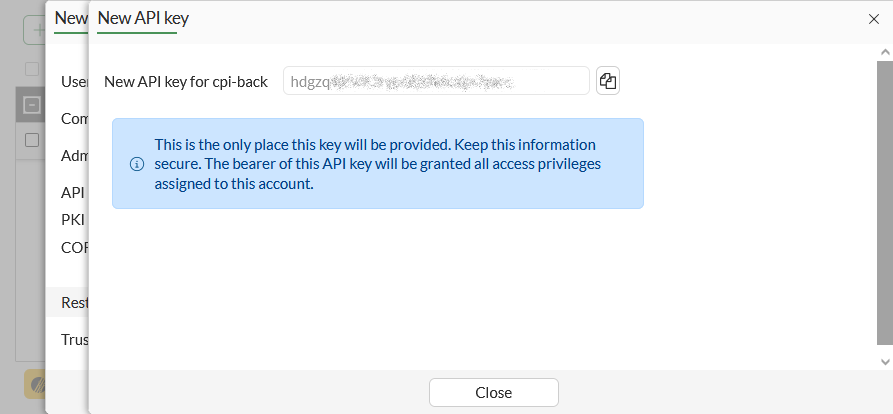Click the partially hidden "Trus" label
This screenshot has width=893, height=414.
[74, 339]
